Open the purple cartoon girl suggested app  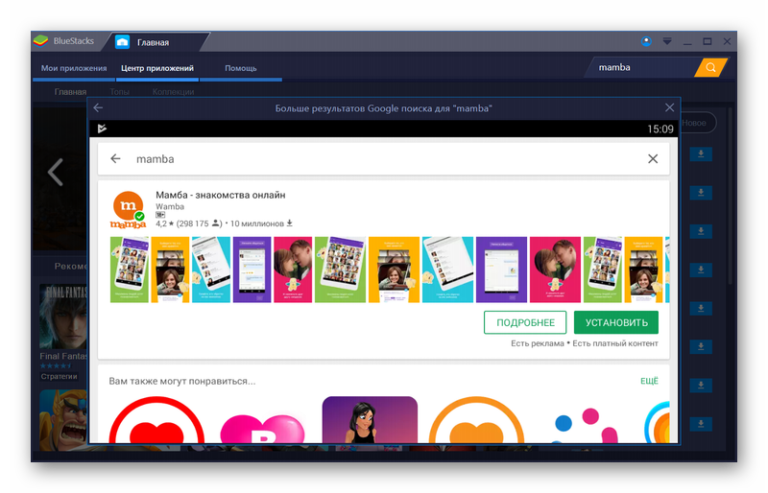370,420
